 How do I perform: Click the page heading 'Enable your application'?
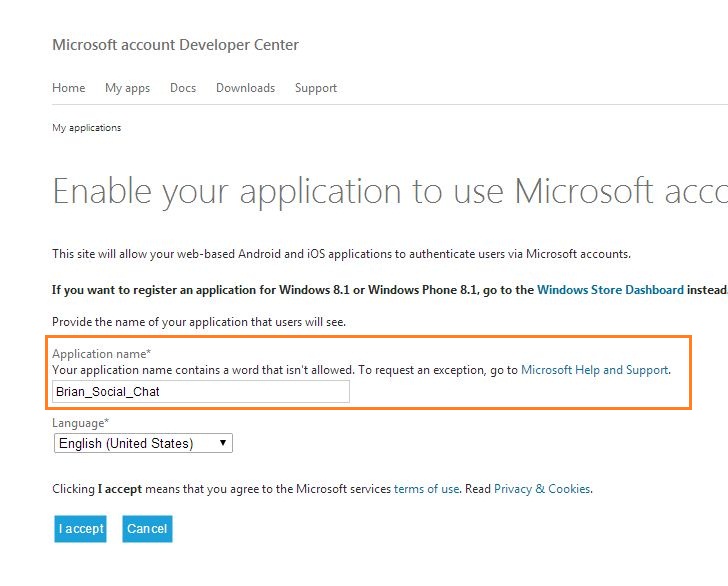pyautogui.click(x=389, y=191)
